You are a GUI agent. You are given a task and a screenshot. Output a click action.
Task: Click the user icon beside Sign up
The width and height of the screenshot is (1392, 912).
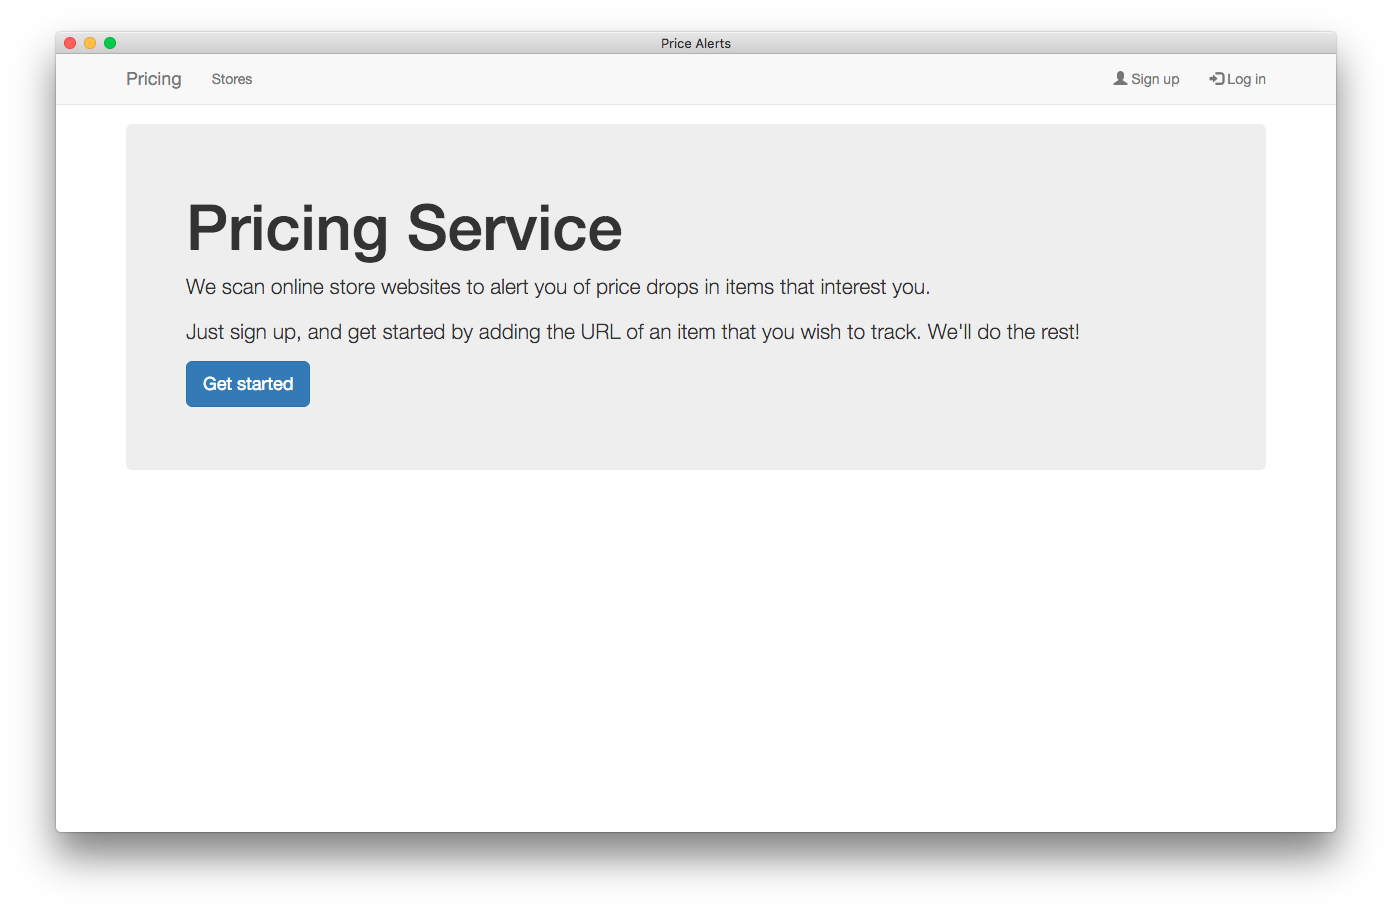coord(1120,78)
